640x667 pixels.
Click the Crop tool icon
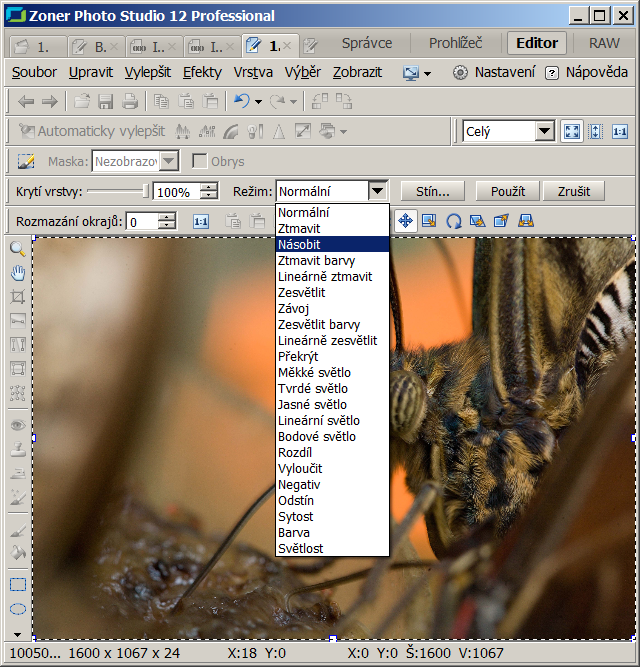pyautogui.click(x=17, y=297)
